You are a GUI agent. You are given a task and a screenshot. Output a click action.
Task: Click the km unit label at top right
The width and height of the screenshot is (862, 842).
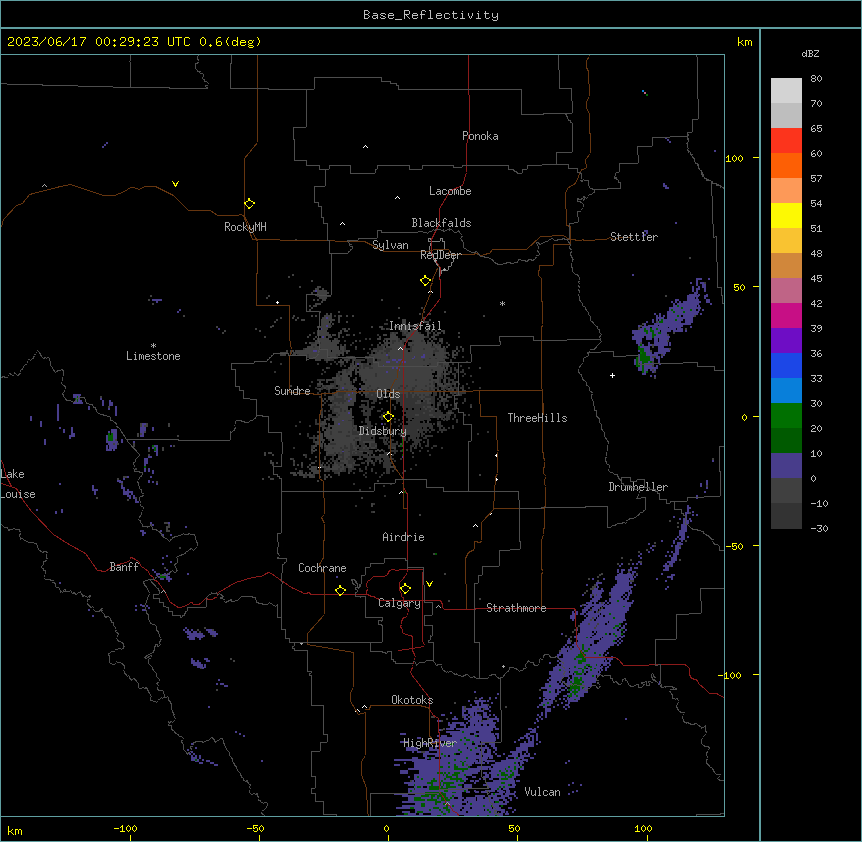744,42
